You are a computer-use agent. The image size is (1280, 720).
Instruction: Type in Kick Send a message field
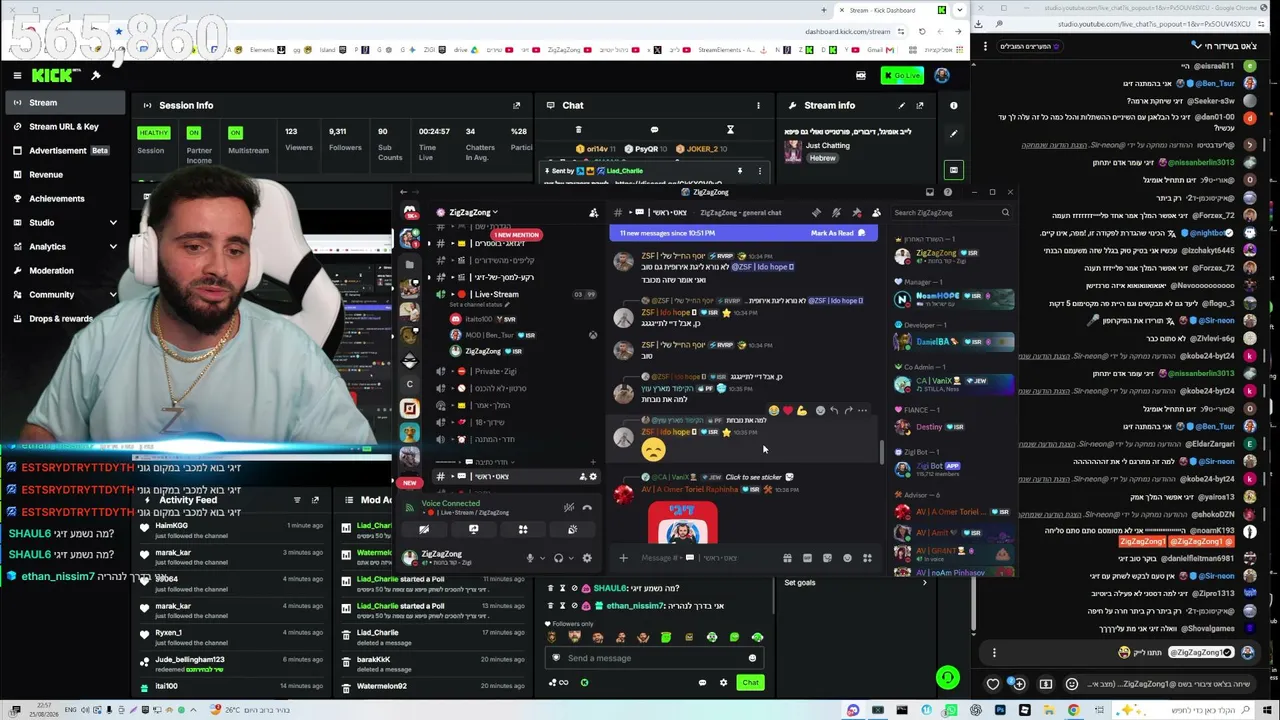coord(655,658)
